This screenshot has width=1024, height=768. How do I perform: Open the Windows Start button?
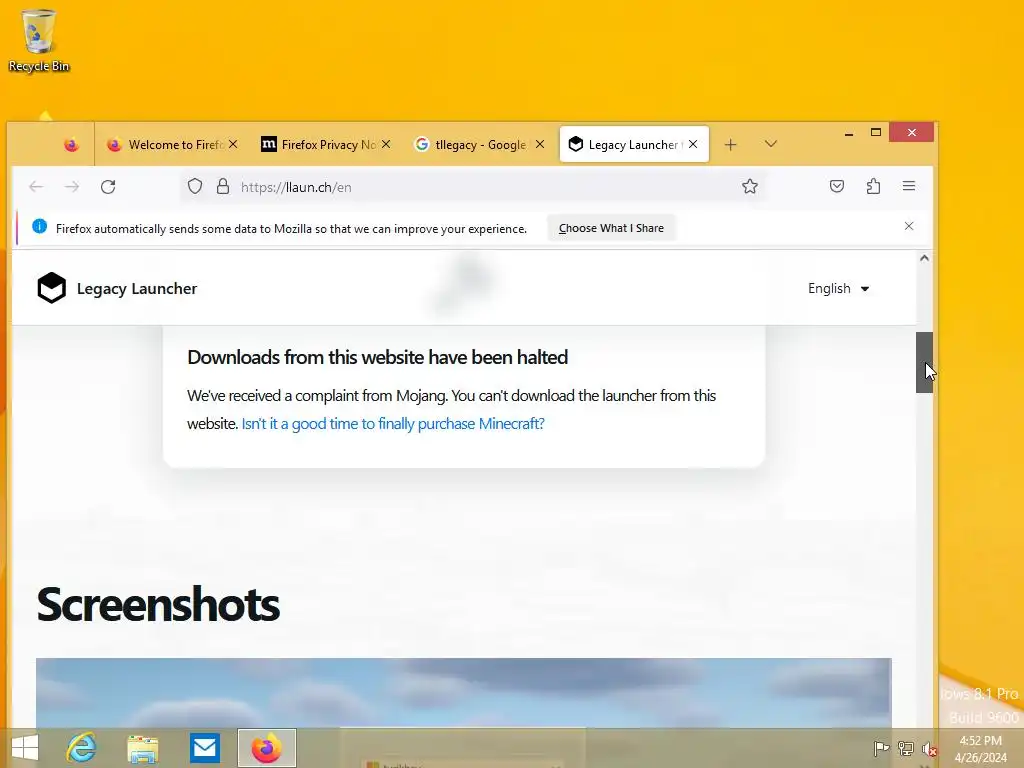pyautogui.click(x=25, y=748)
